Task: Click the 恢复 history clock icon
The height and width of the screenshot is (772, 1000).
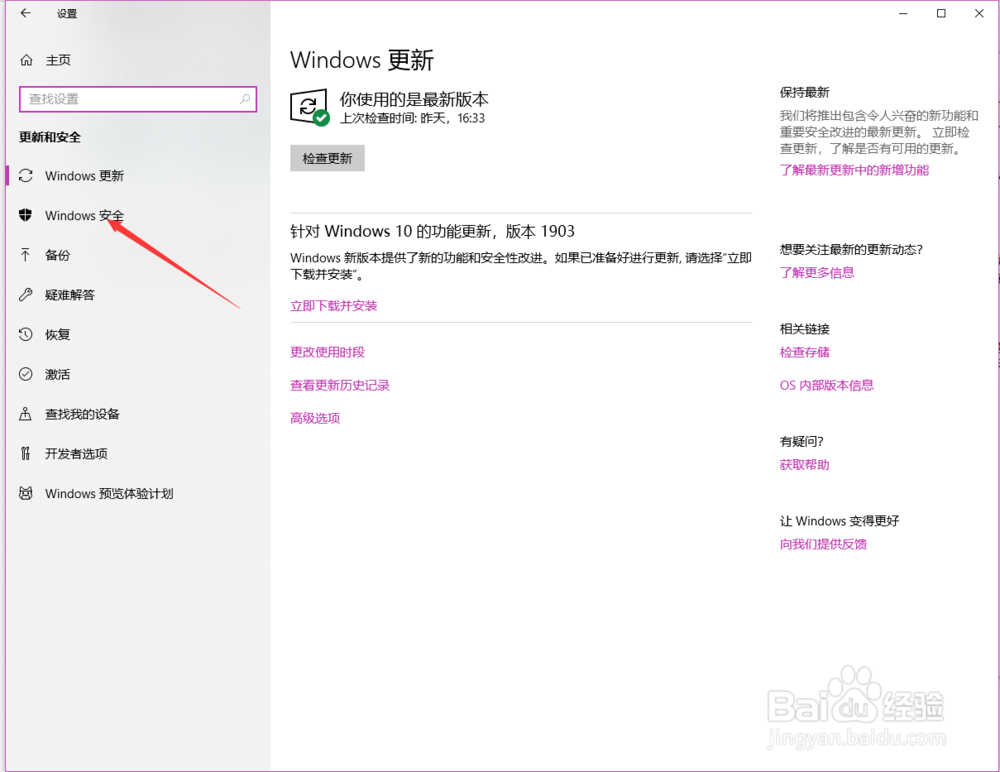Action: [26, 334]
